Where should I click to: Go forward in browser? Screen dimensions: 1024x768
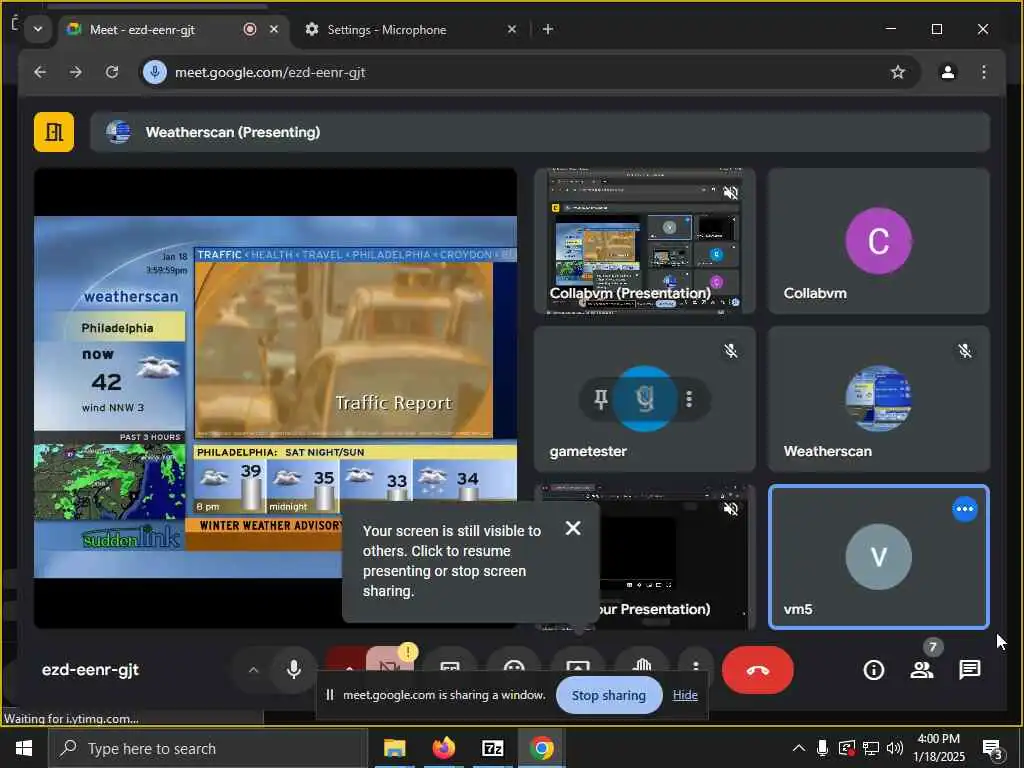pyautogui.click(x=76, y=72)
